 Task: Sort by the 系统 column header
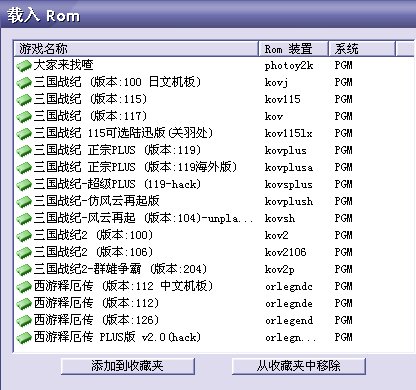pos(362,49)
